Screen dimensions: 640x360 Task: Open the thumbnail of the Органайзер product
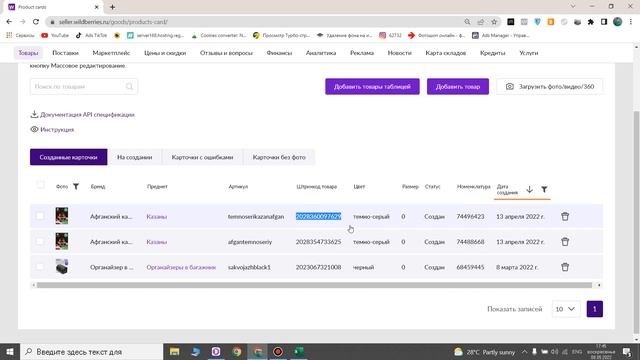click(x=62, y=267)
